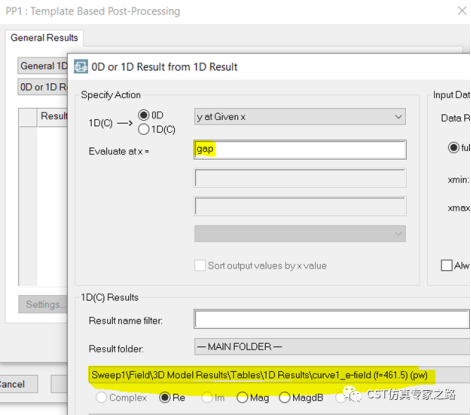Select the Mag radio button
Viewport: 471px width, 415px height.
(x=242, y=397)
